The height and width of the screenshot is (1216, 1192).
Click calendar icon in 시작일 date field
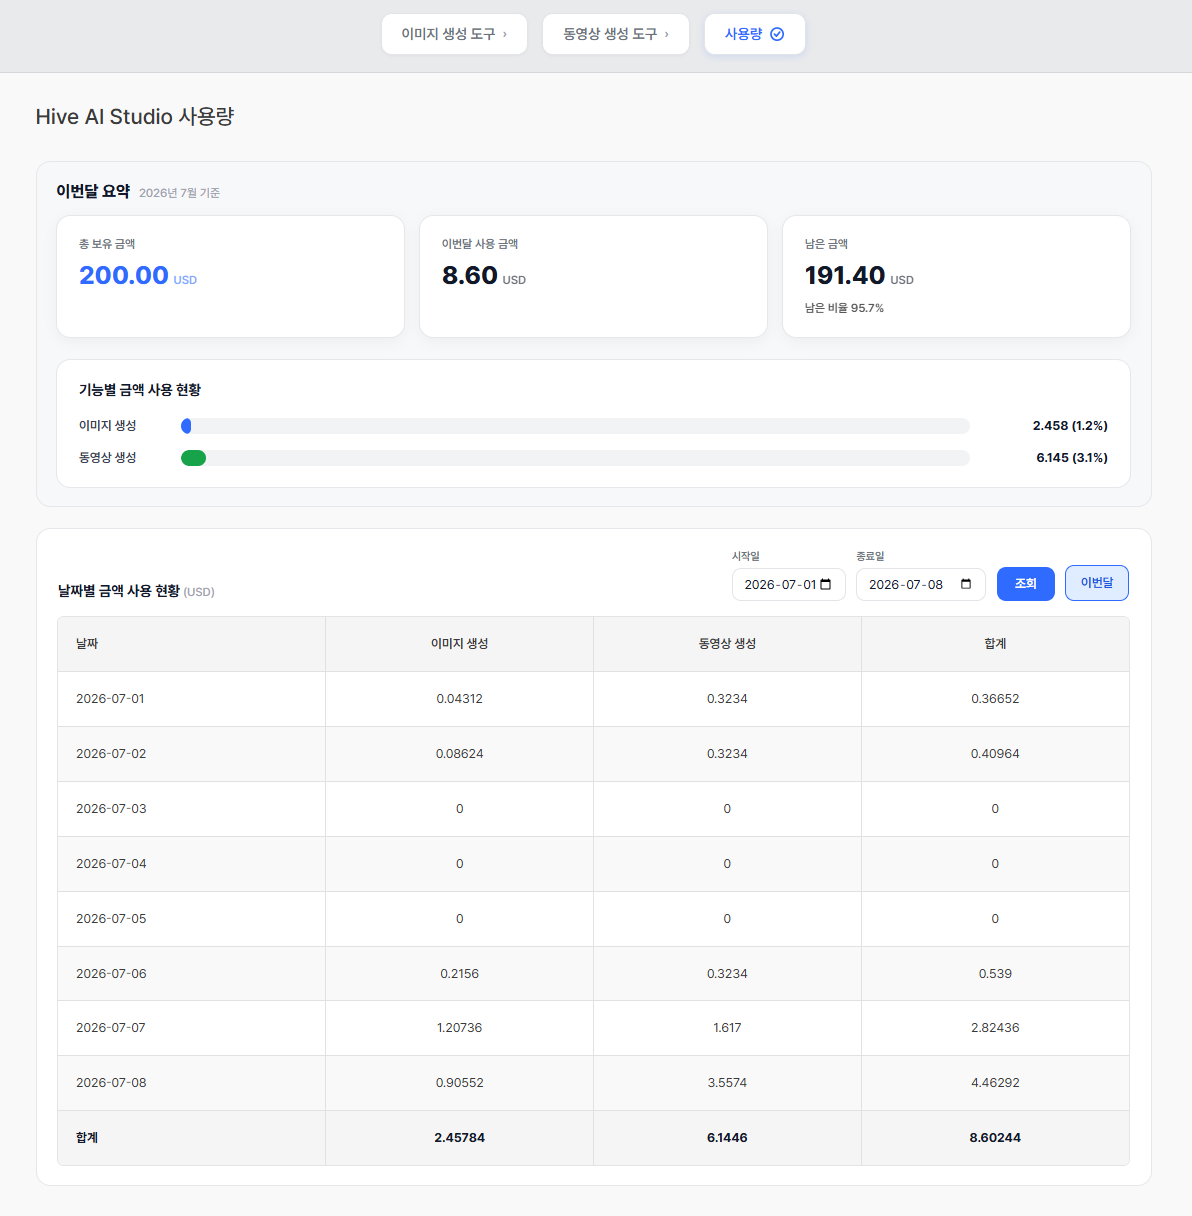click(826, 584)
